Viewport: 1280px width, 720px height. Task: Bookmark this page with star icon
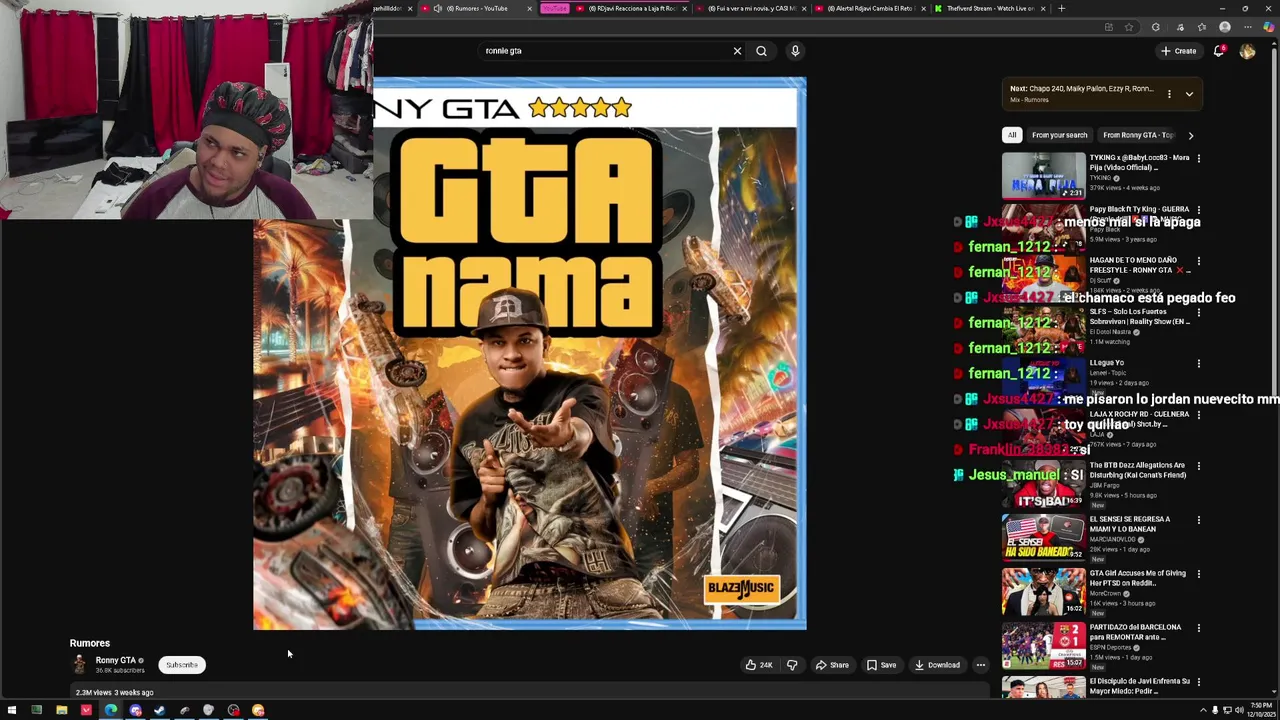tap(1129, 27)
